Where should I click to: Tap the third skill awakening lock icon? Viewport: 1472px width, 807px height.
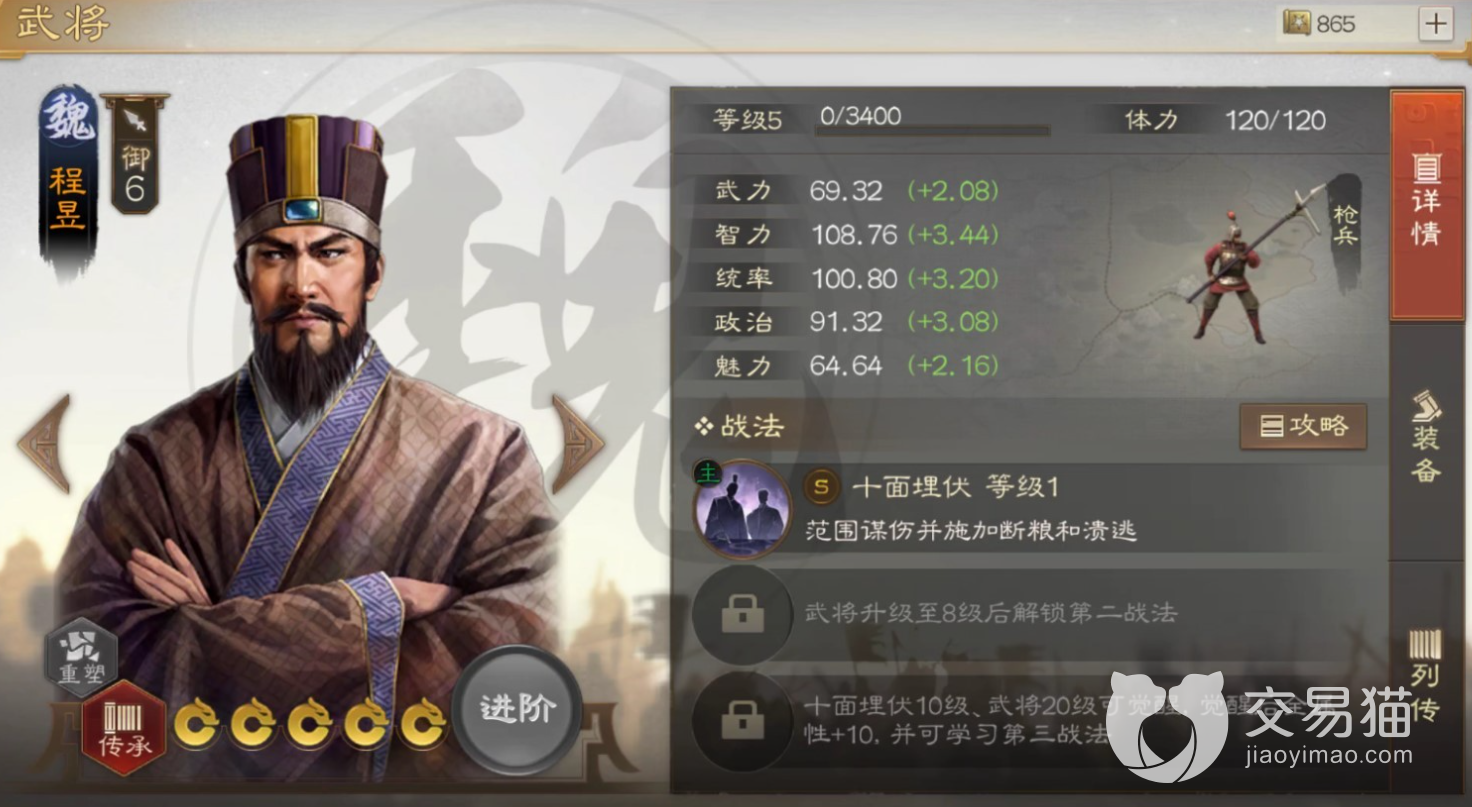(x=742, y=720)
